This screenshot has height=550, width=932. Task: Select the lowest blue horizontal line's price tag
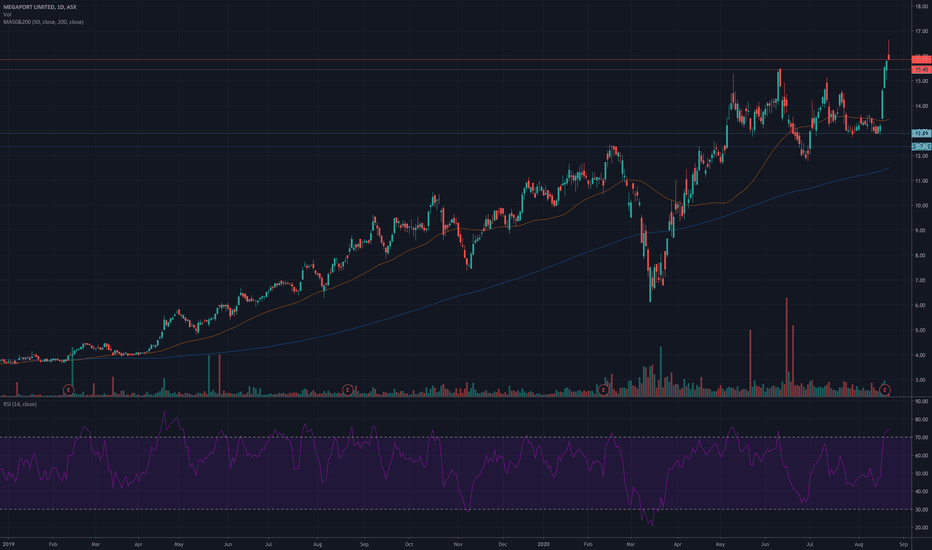tap(921, 146)
